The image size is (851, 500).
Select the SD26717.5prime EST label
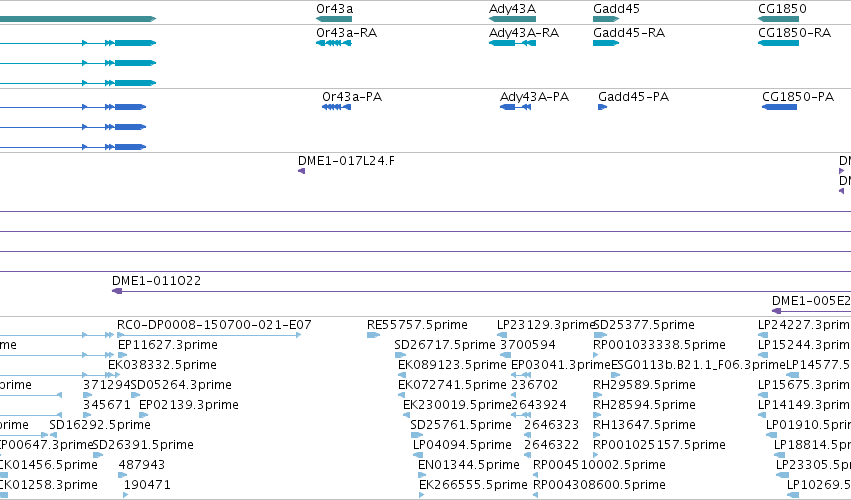tap(445, 345)
